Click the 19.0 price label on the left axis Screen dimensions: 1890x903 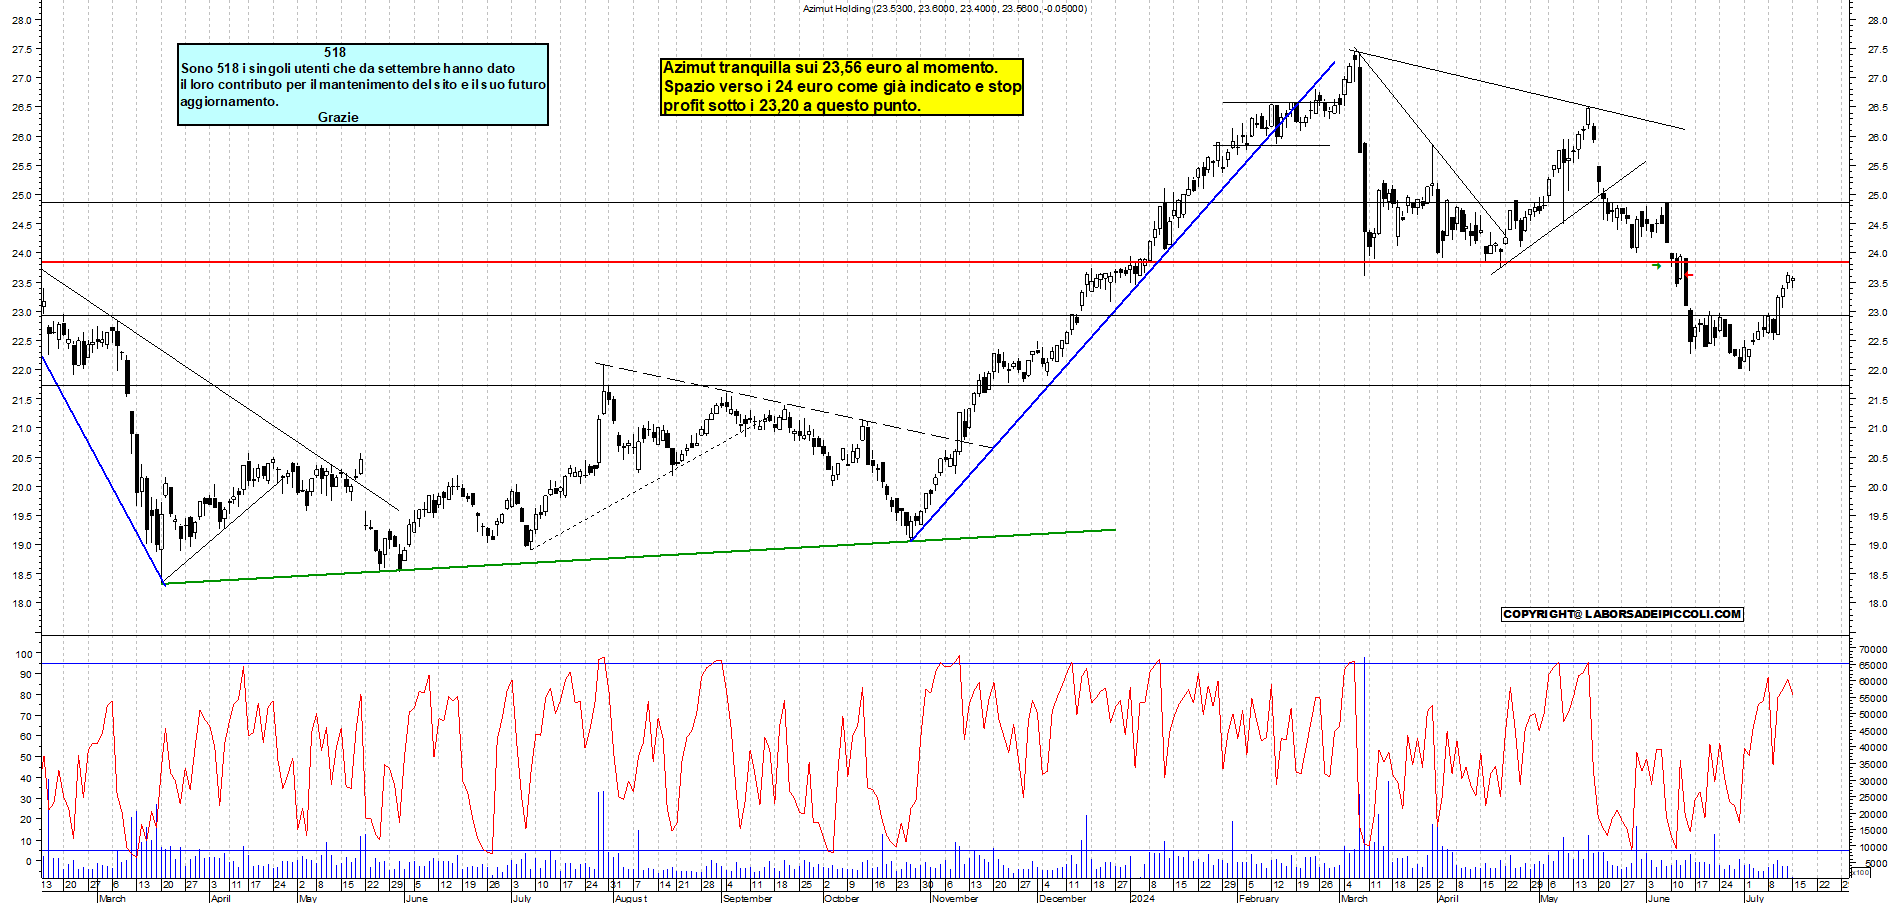[23, 545]
